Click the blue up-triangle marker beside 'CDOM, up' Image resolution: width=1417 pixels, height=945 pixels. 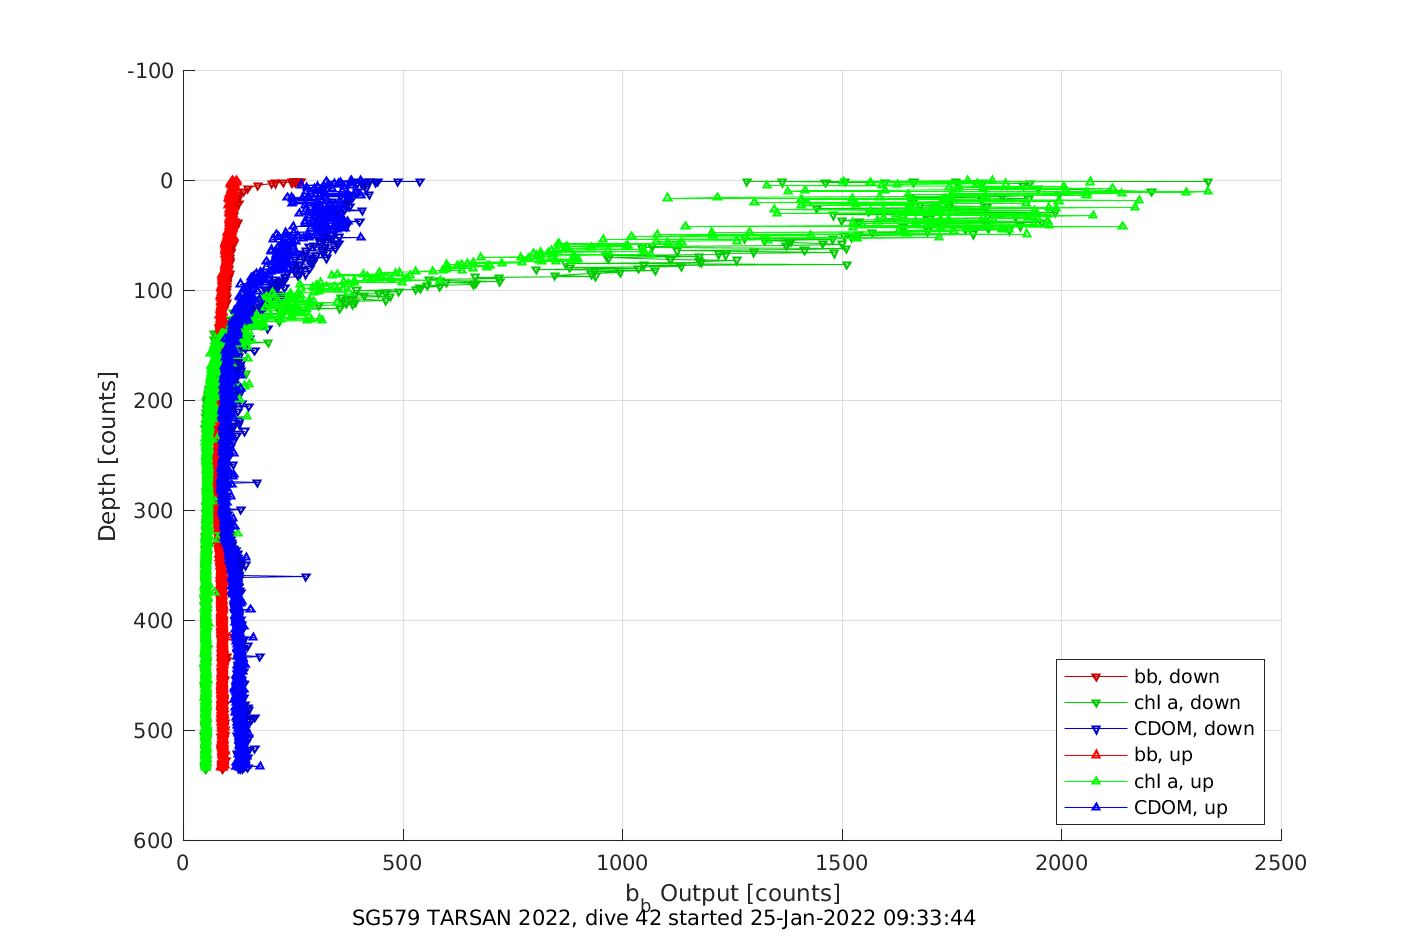[x=1095, y=807]
